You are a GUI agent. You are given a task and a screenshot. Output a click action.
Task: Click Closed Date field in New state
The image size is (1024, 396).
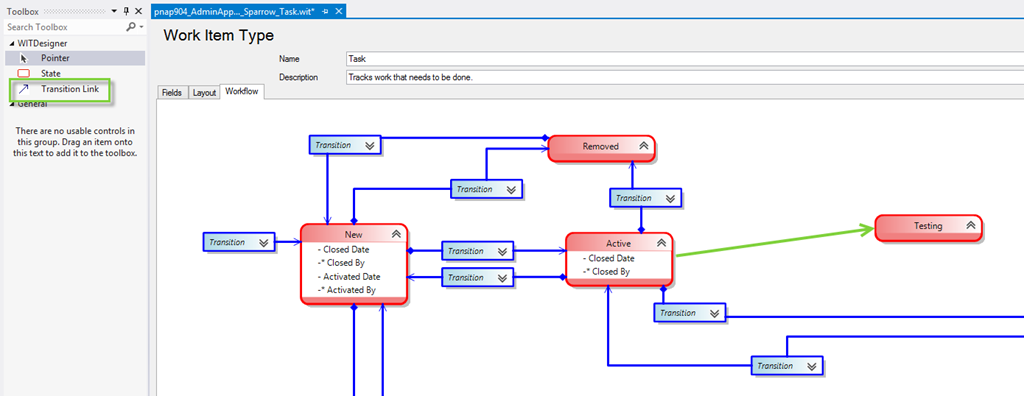(x=346, y=249)
